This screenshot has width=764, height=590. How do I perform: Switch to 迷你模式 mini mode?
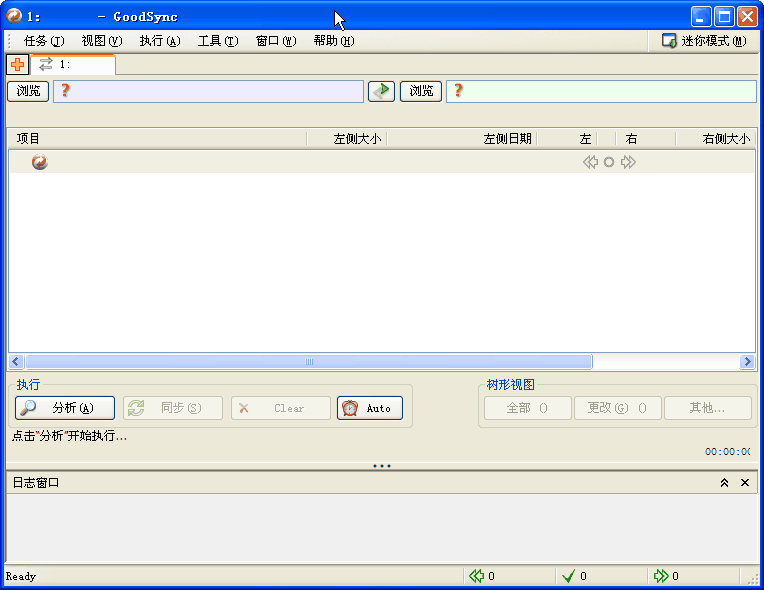point(704,41)
